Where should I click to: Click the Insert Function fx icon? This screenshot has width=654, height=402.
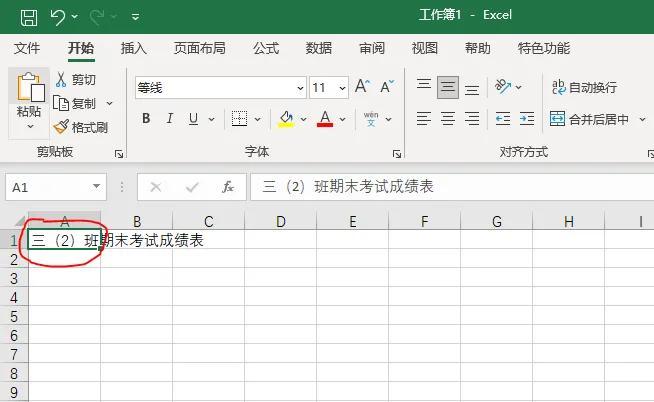(x=227, y=187)
